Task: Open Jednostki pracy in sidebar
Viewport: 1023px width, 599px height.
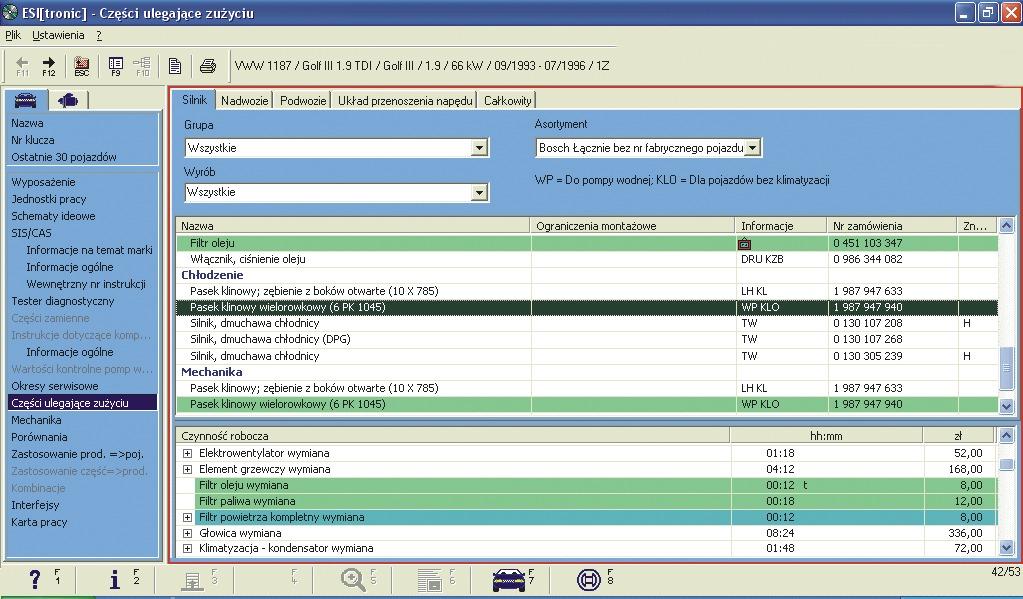Action: 48,199
